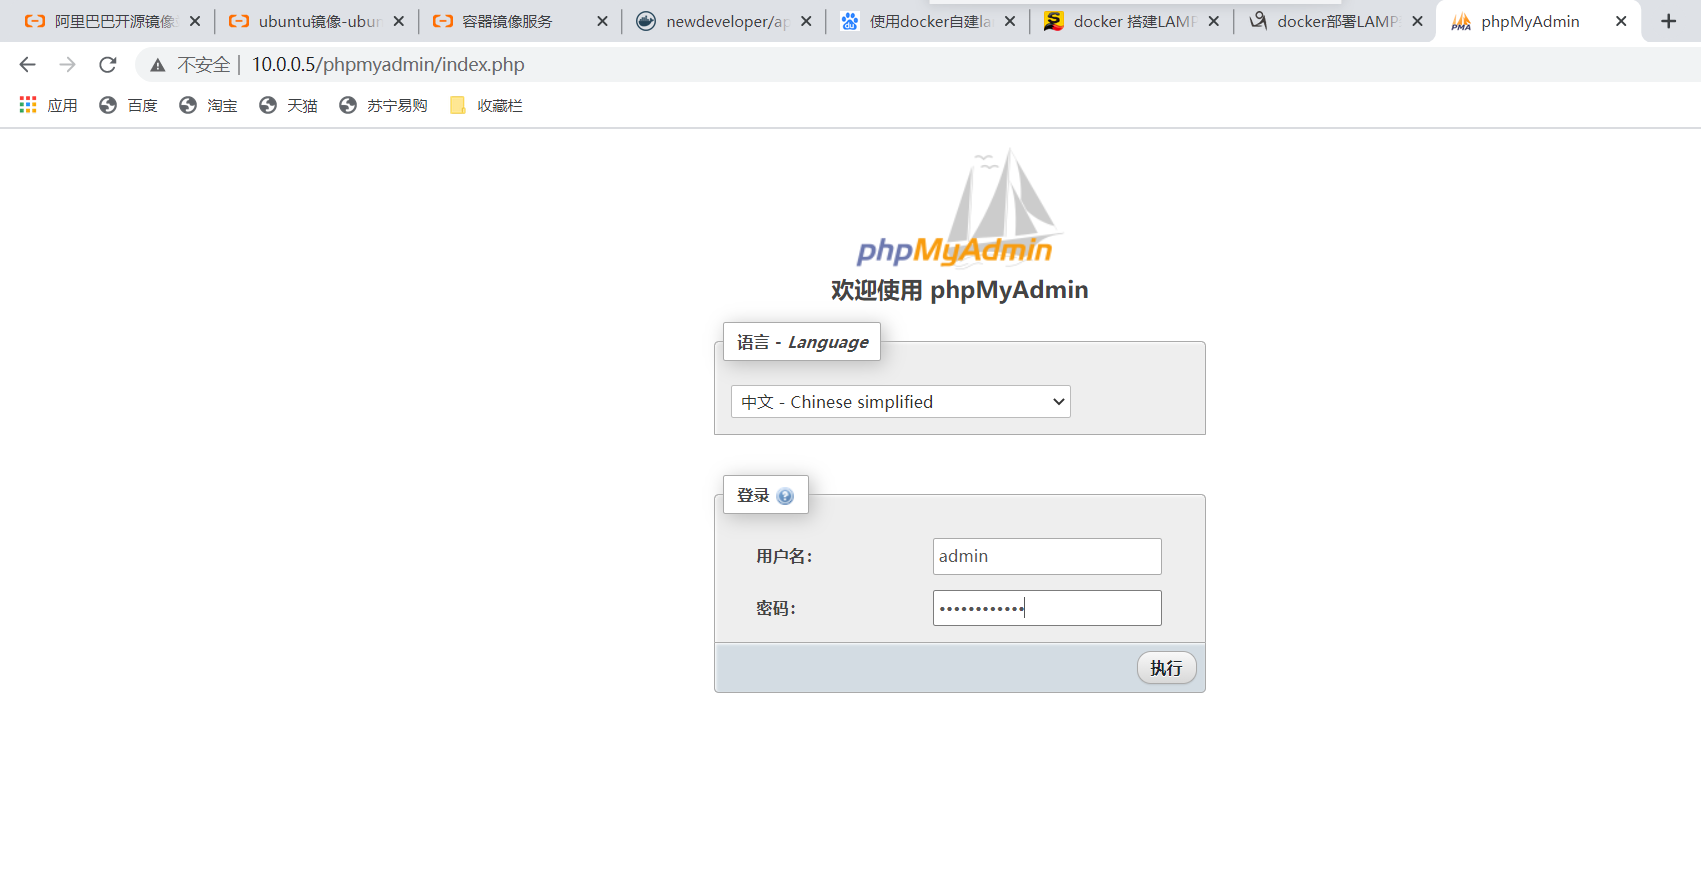Click the browser forward arrow
Image resolution: width=1701 pixels, height=891 pixels.
(x=67, y=65)
